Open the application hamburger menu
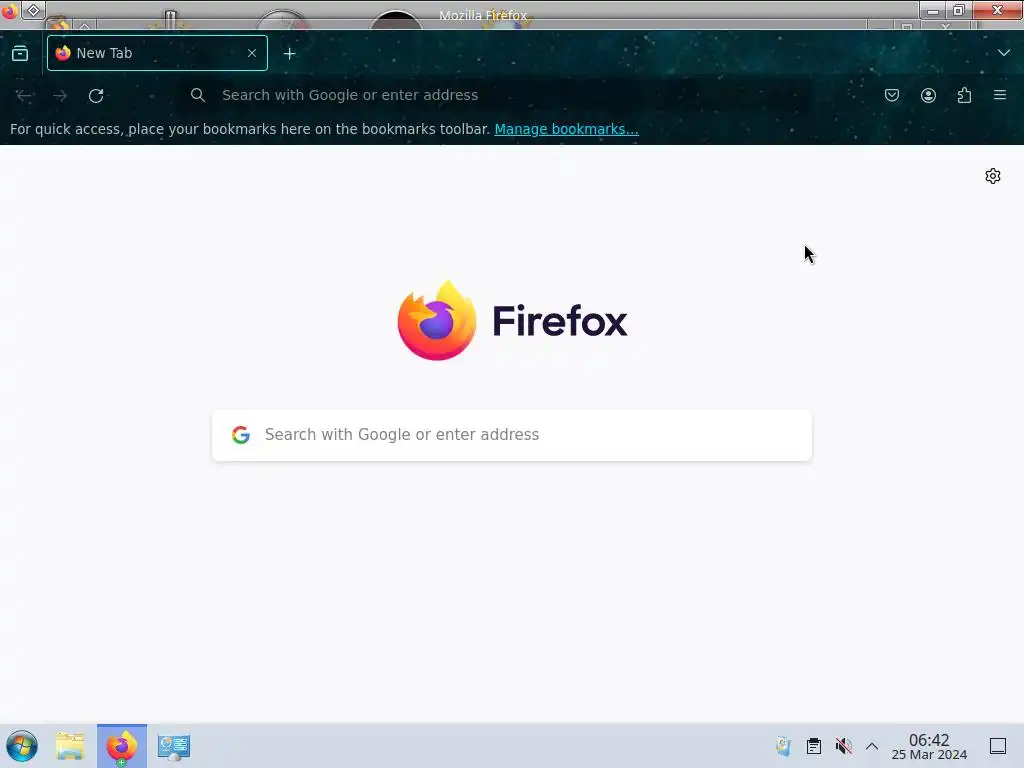This screenshot has width=1024, height=768. pos(1000,95)
